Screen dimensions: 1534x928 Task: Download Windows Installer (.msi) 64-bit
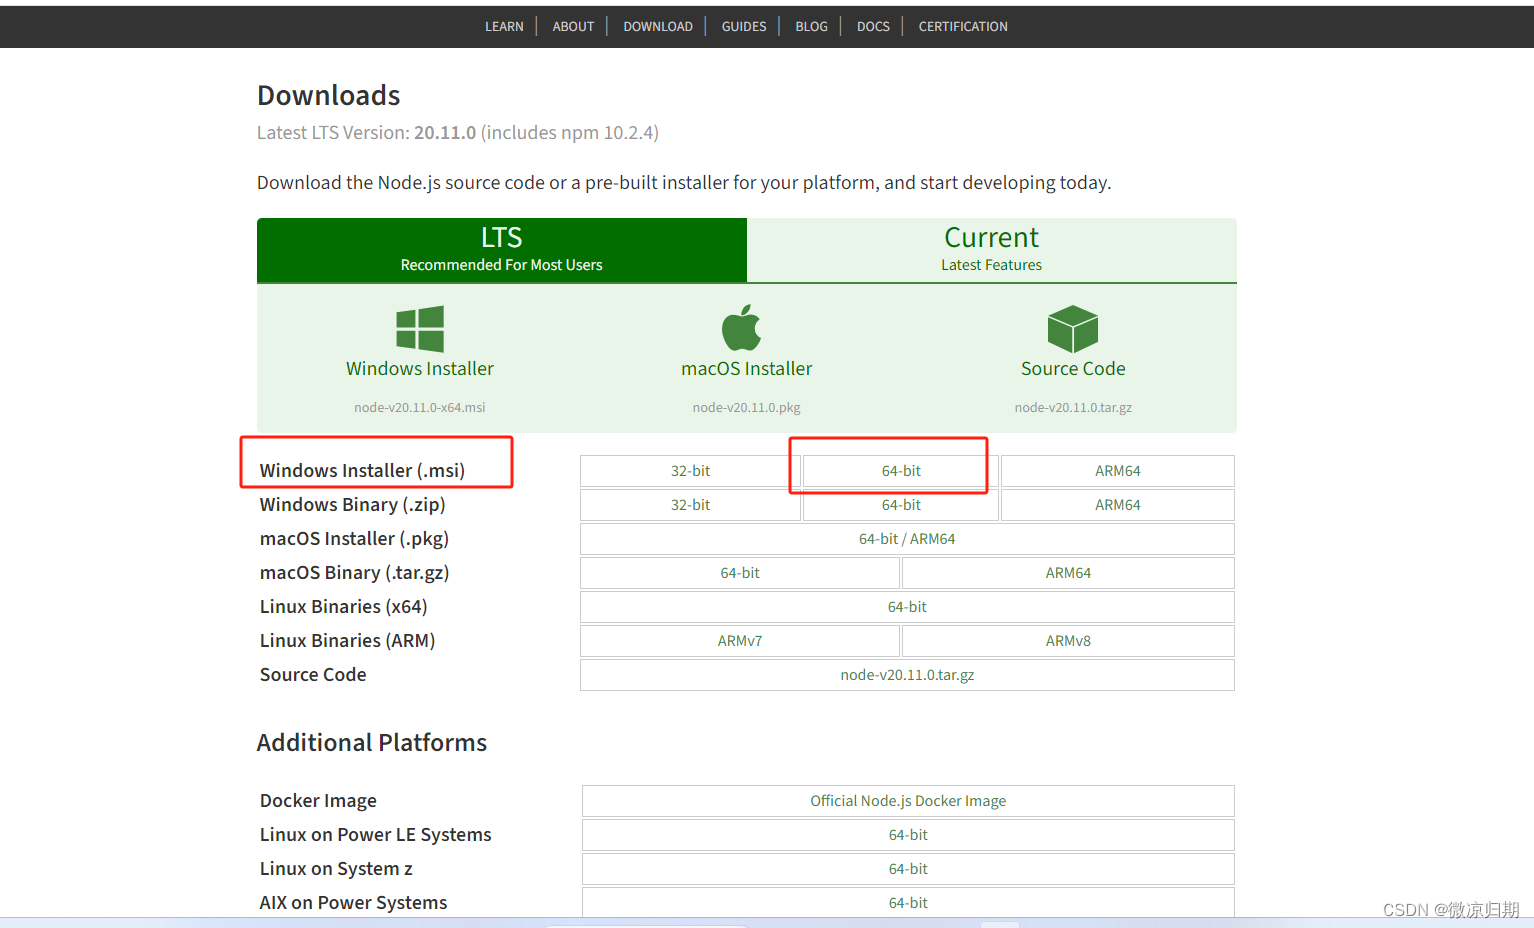point(901,471)
